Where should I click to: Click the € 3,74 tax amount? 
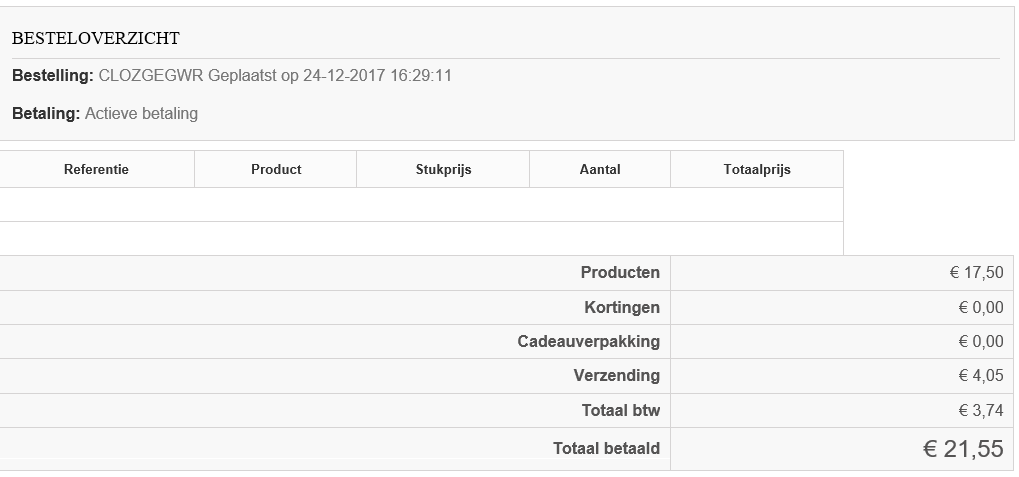pyautogui.click(x=980, y=410)
